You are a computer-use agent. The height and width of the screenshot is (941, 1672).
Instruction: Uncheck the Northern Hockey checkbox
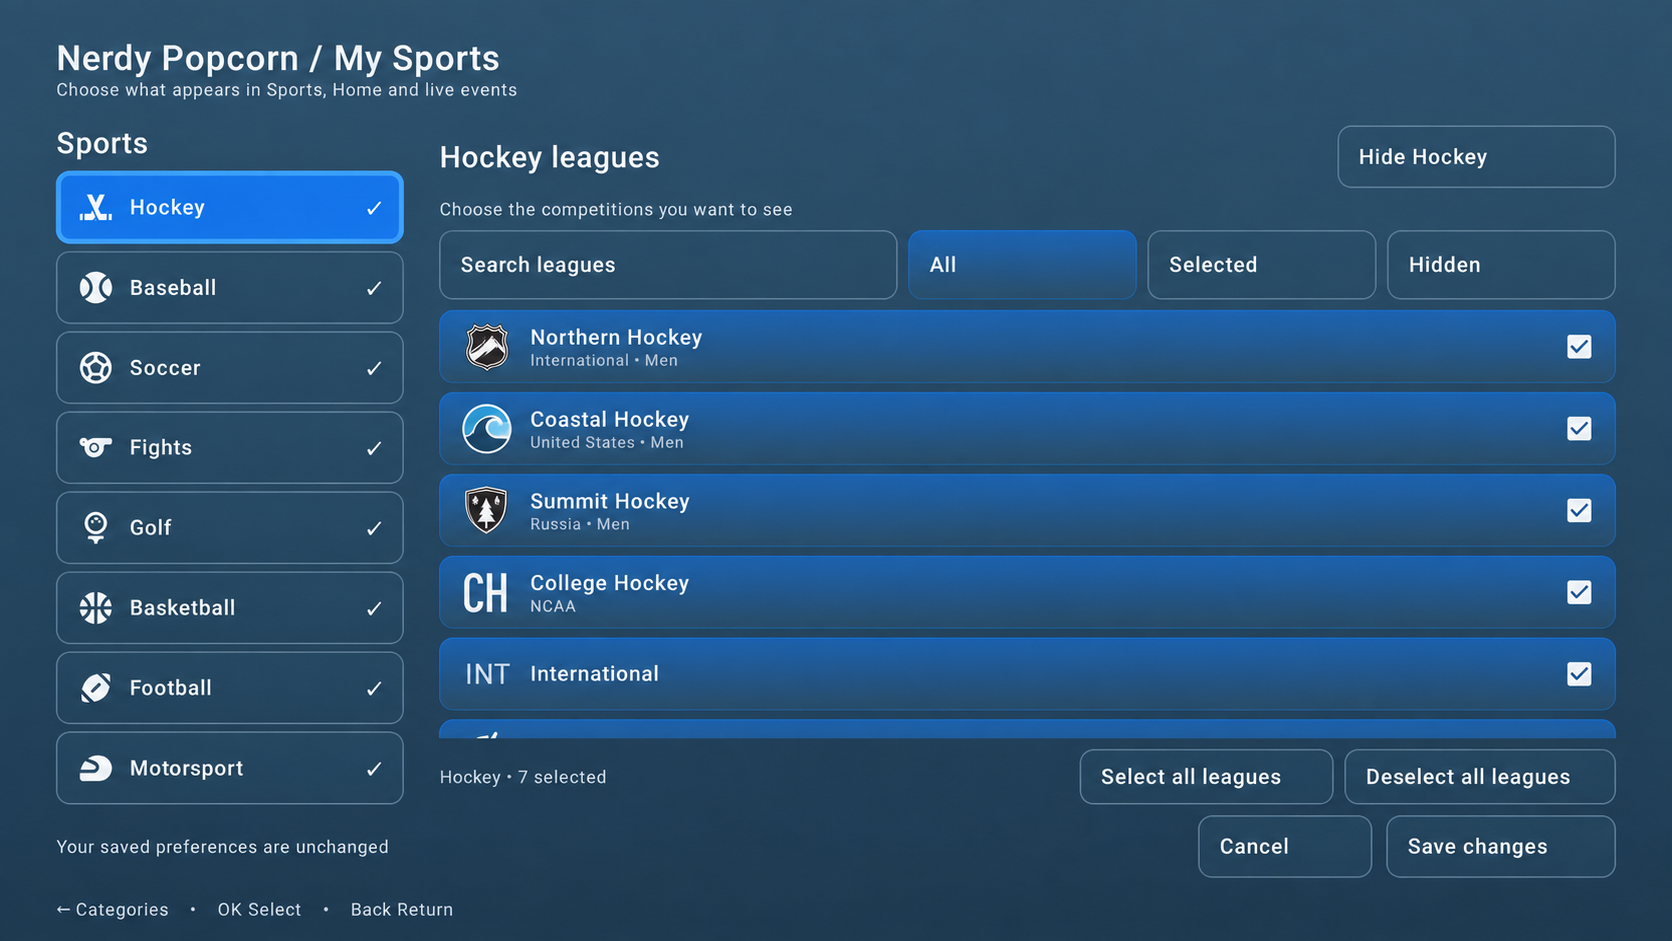coord(1579,347)
